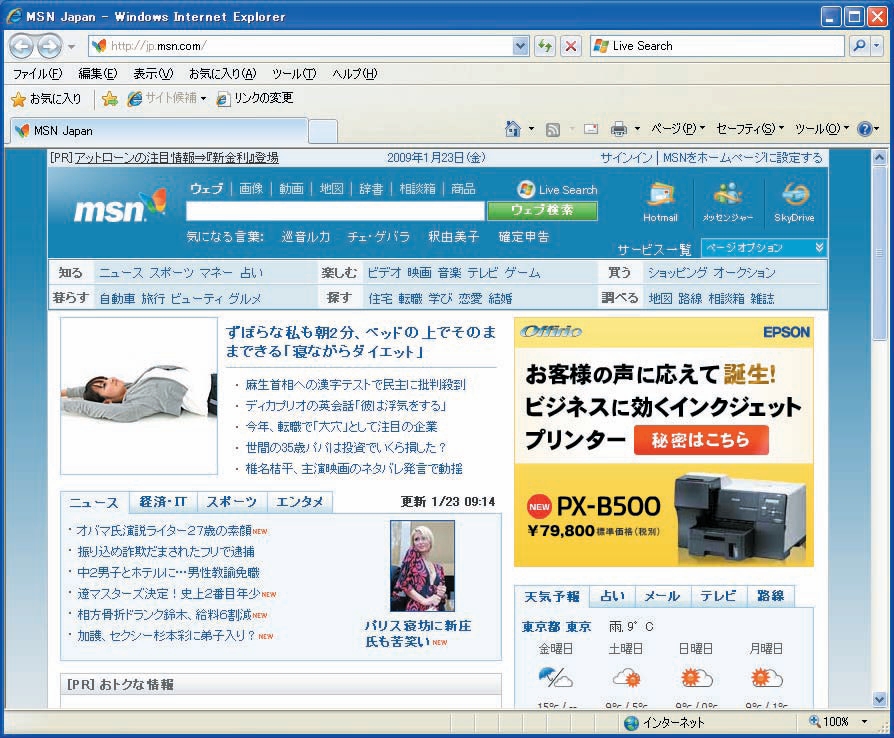Click the Read Mail icon
The height and width of the screenshot is (738, 894).
(591, 129)
